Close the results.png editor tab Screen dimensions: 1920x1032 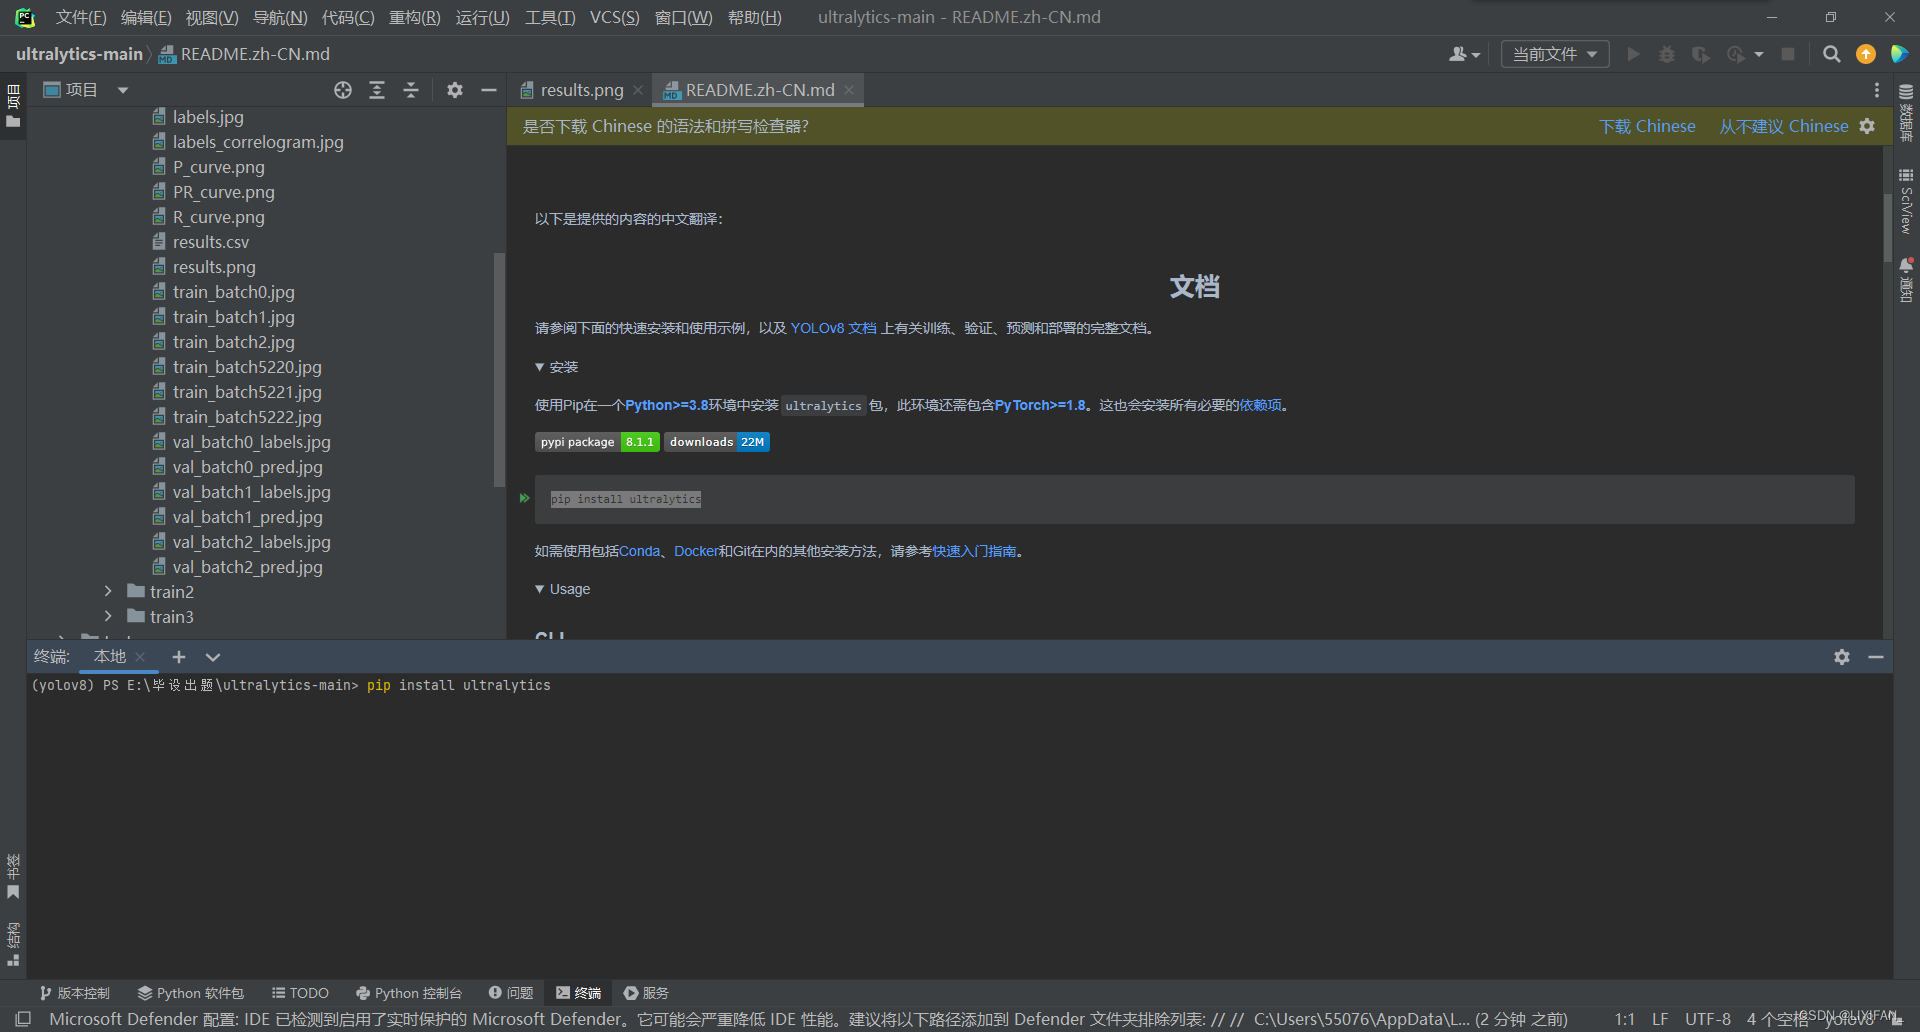(x=638, y=90)
